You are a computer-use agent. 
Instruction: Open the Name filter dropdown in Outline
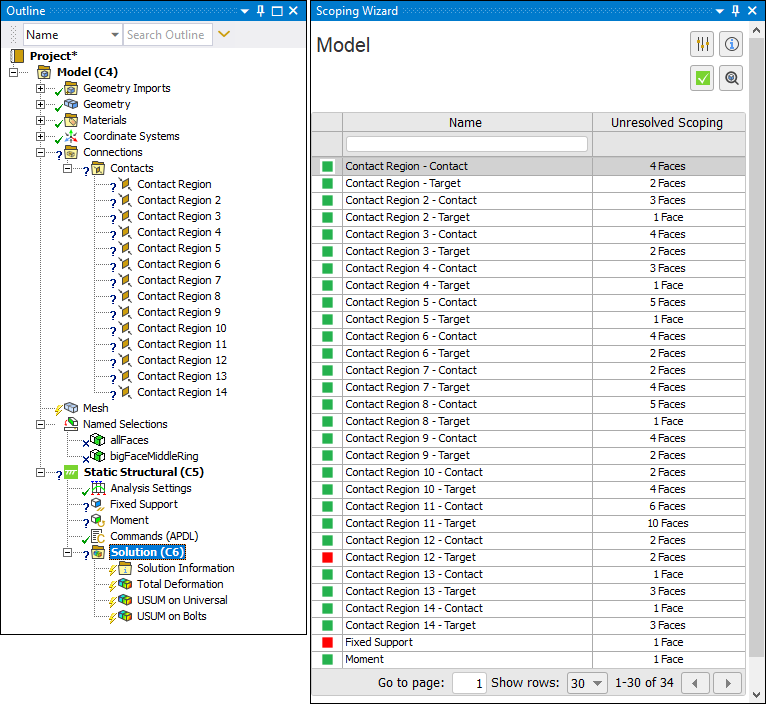click(x=72, y=35)
